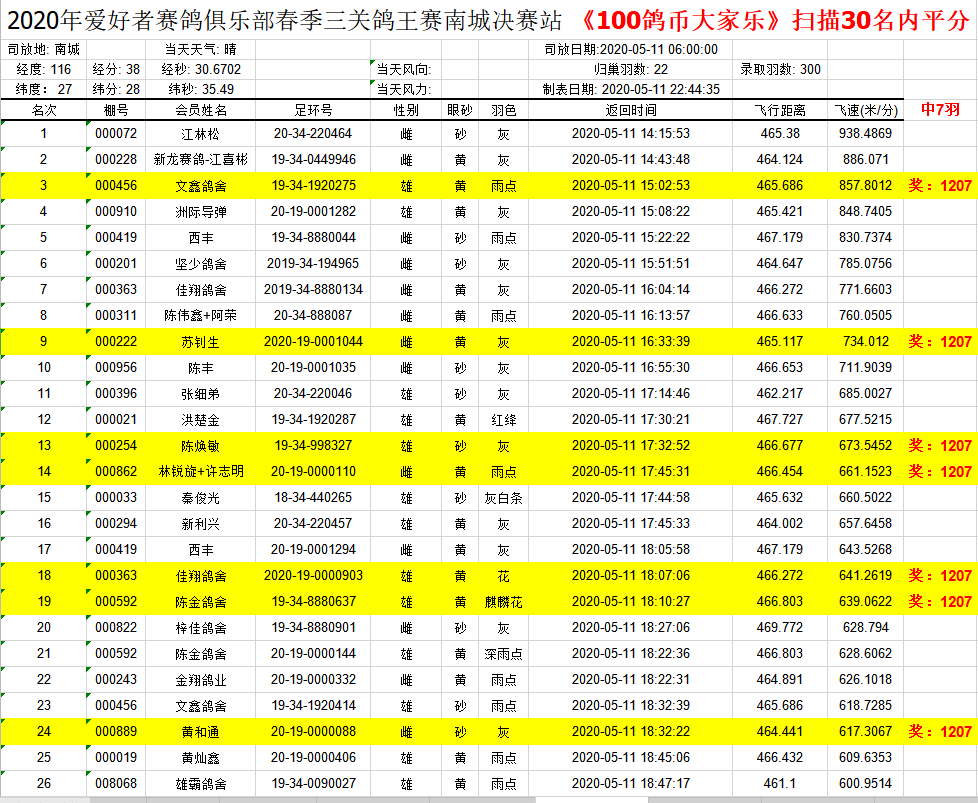Click the 深雨点 feather color cell
The height and width of the screenshot is (803, 978).
pos(503,654)
